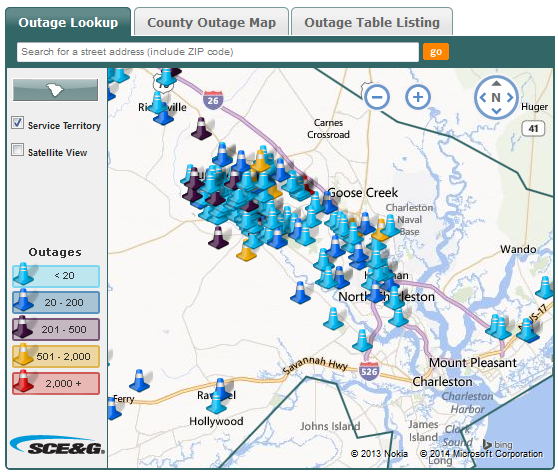Click the orange go button
Screen dimensions: 558x473
click(x=436, y=52)
